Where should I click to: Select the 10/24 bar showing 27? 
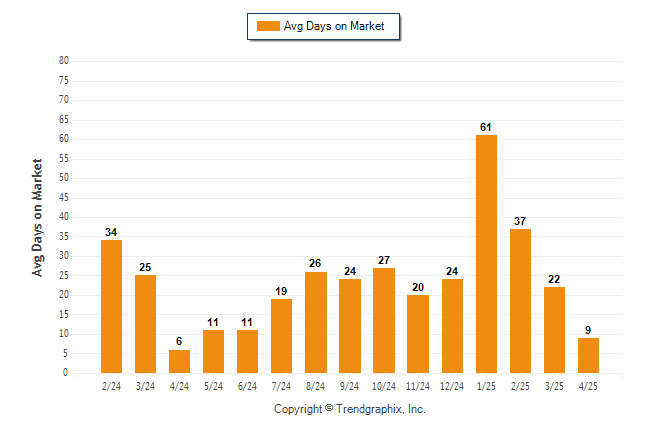pyautogui.click(x=384, y=321)
